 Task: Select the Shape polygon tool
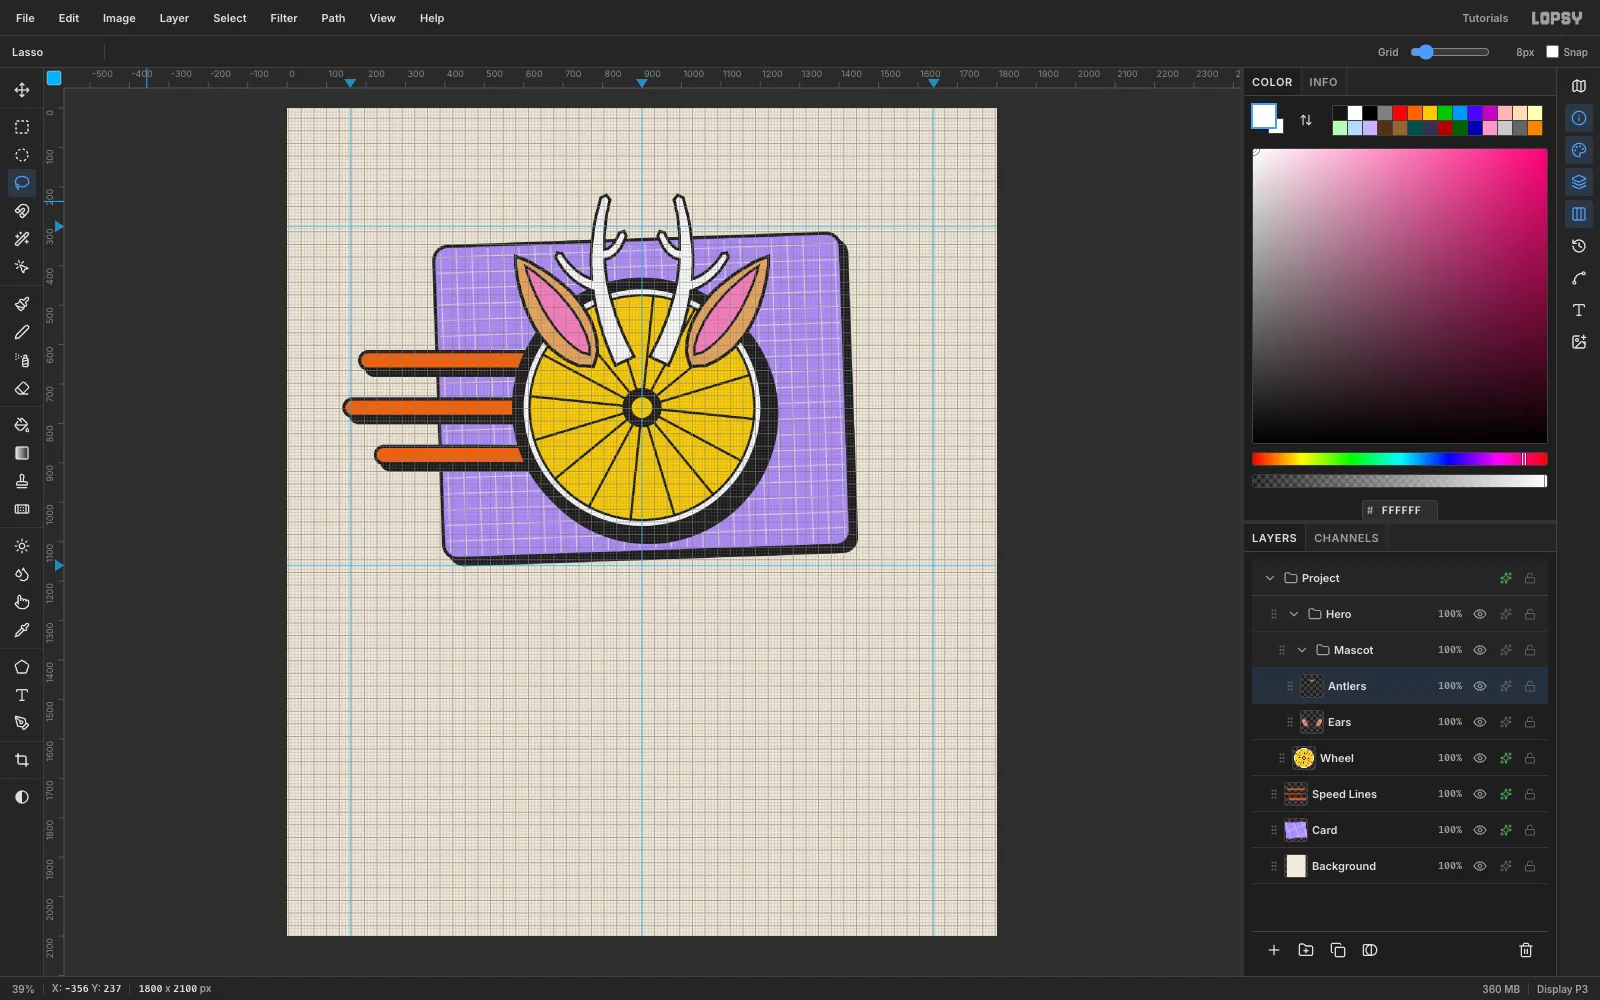22,667
